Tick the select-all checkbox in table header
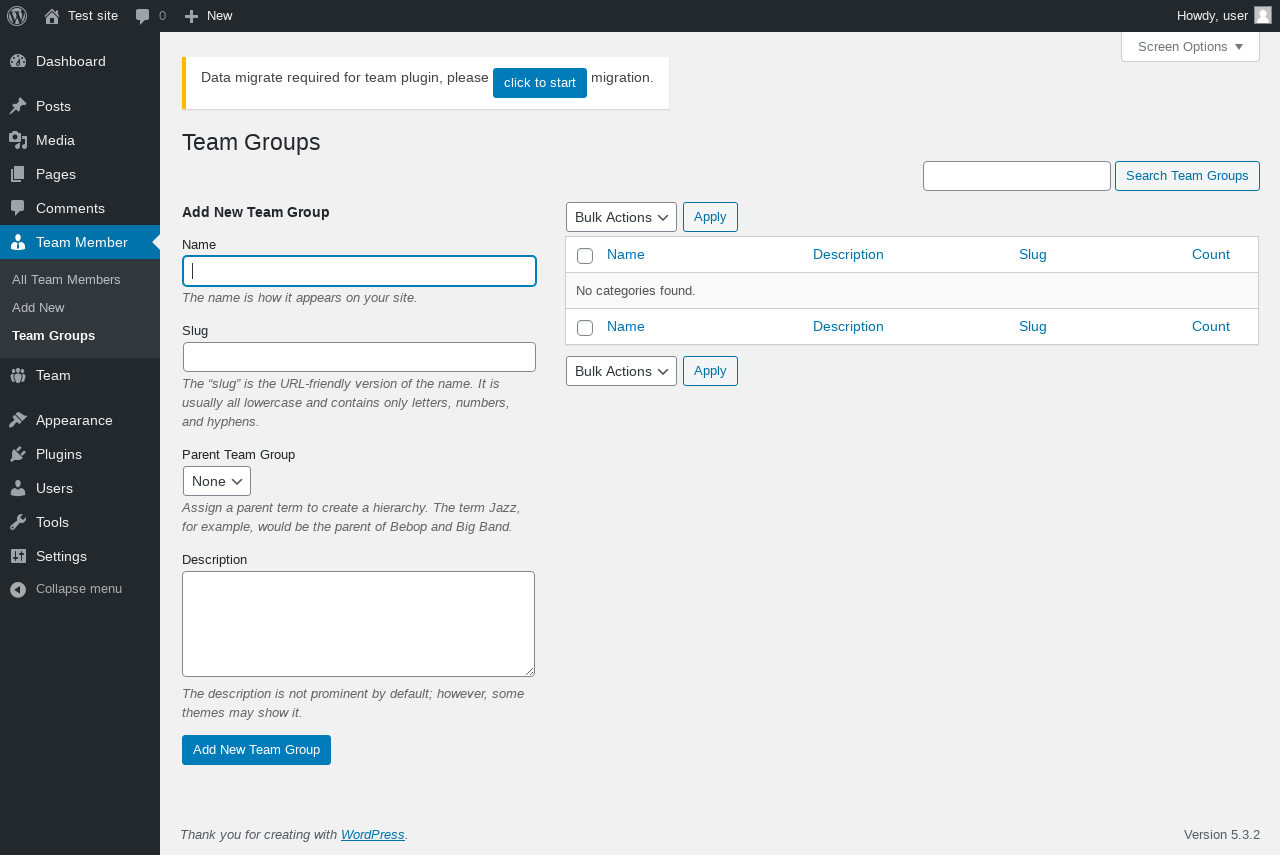Image resolution: width=1280 pixels, height=855 pixels. tap(585, 256)
